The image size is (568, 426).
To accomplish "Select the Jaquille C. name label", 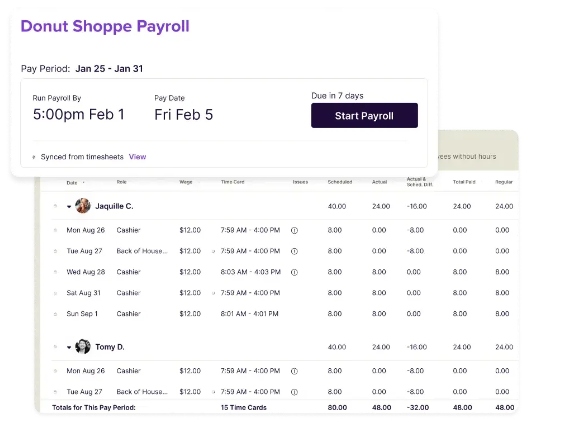I will pyautogui.click(x=114, y=206).
